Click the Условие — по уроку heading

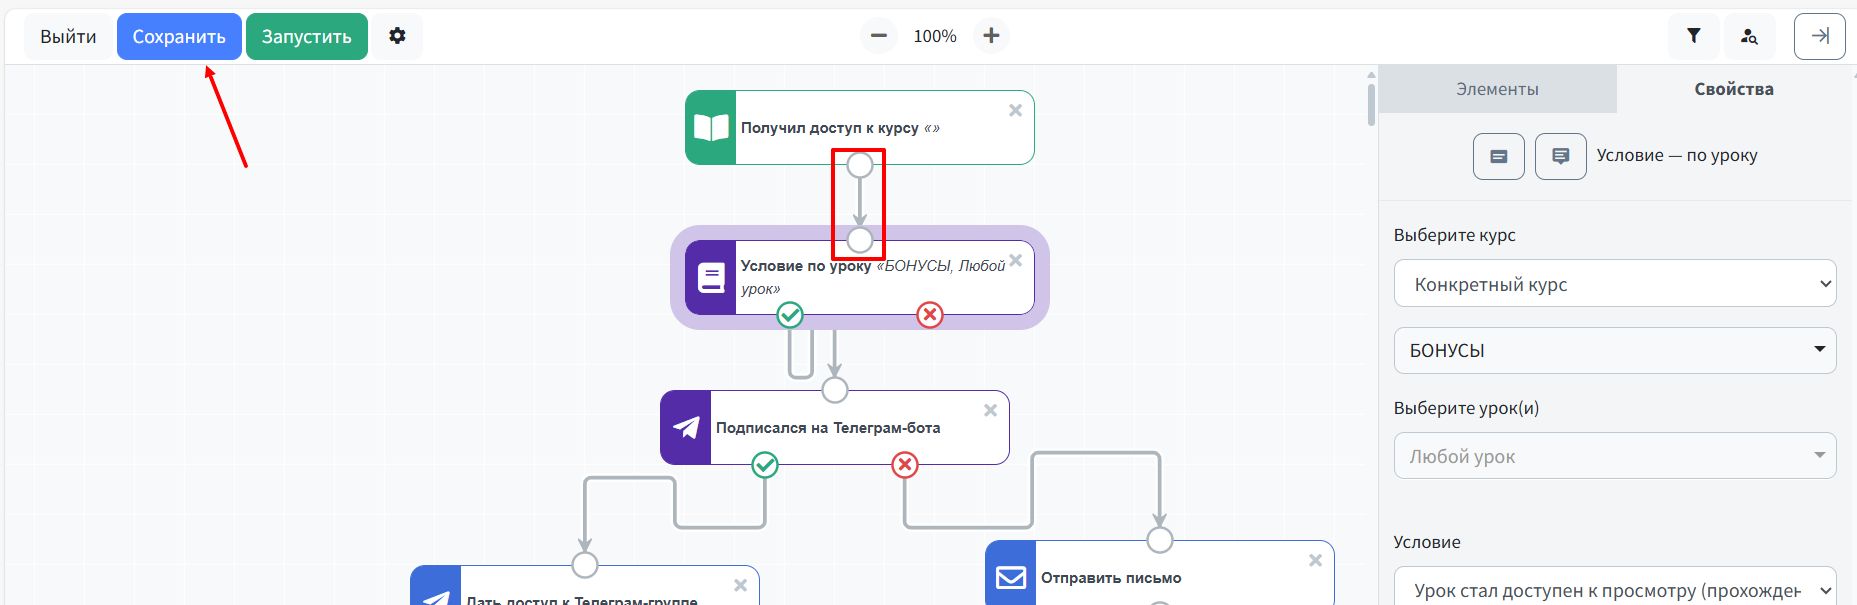pos(1677,155)
